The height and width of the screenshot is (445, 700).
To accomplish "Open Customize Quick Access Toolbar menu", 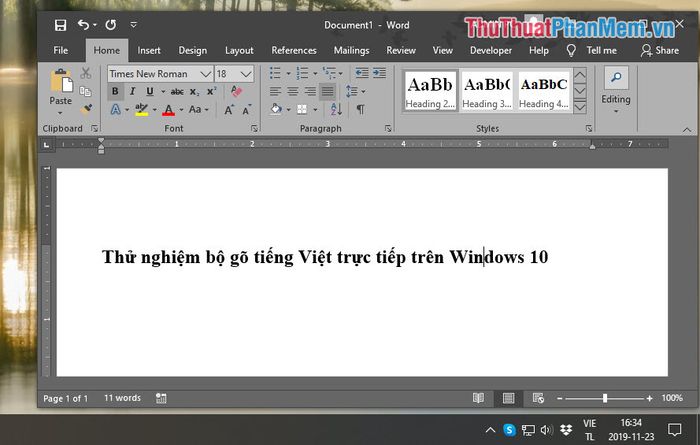I will [x=133, y=25].
